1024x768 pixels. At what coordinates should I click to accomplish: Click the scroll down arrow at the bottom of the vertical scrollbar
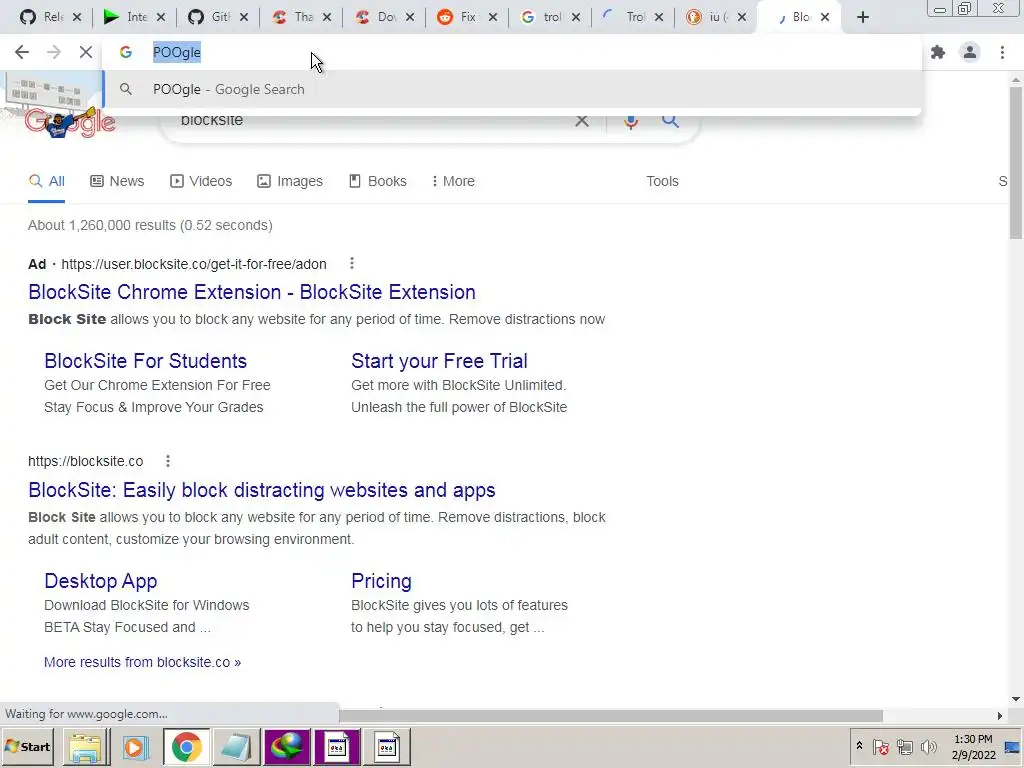coord(1016,699)
